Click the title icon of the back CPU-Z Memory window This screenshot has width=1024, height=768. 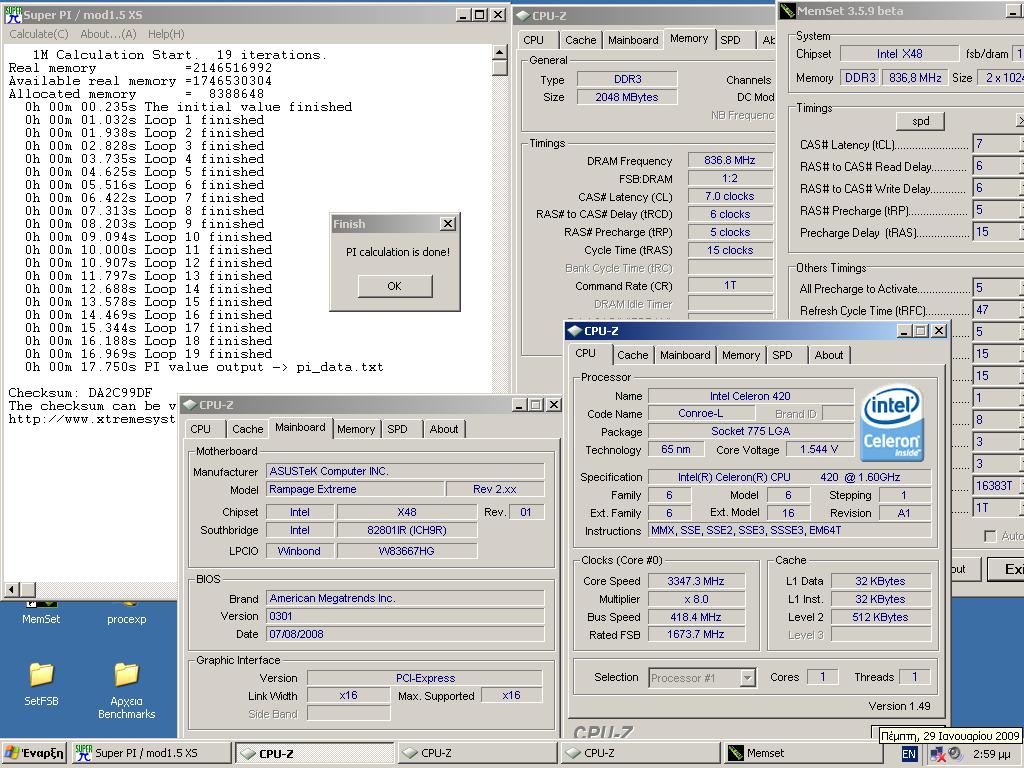(523, 16)
